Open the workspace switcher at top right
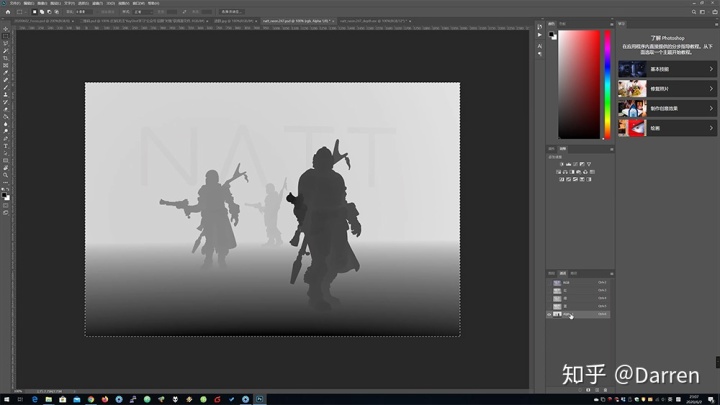The image size is (720, 405). point(703,12)
